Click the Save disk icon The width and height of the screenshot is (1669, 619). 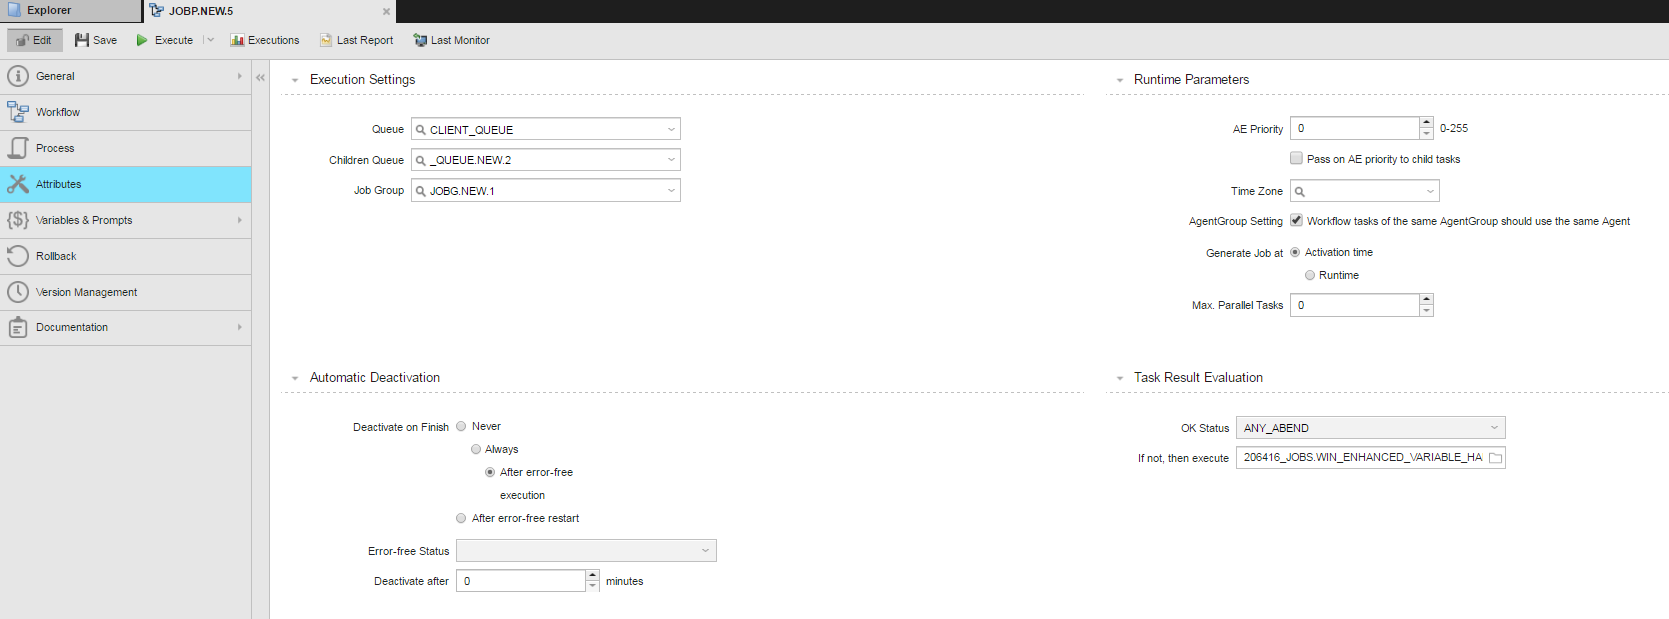pyautogui.click(x=82, y=40)
